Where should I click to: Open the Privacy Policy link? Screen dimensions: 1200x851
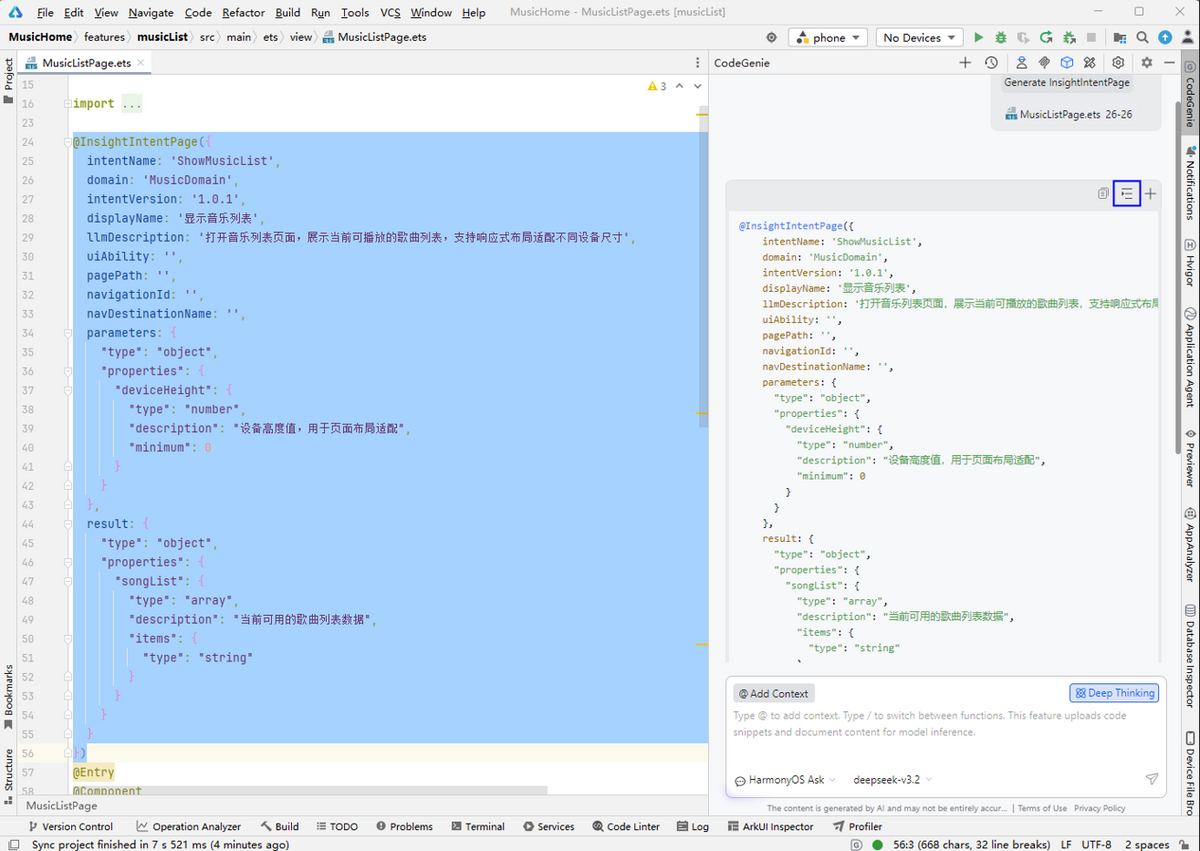click(1099, 808)
